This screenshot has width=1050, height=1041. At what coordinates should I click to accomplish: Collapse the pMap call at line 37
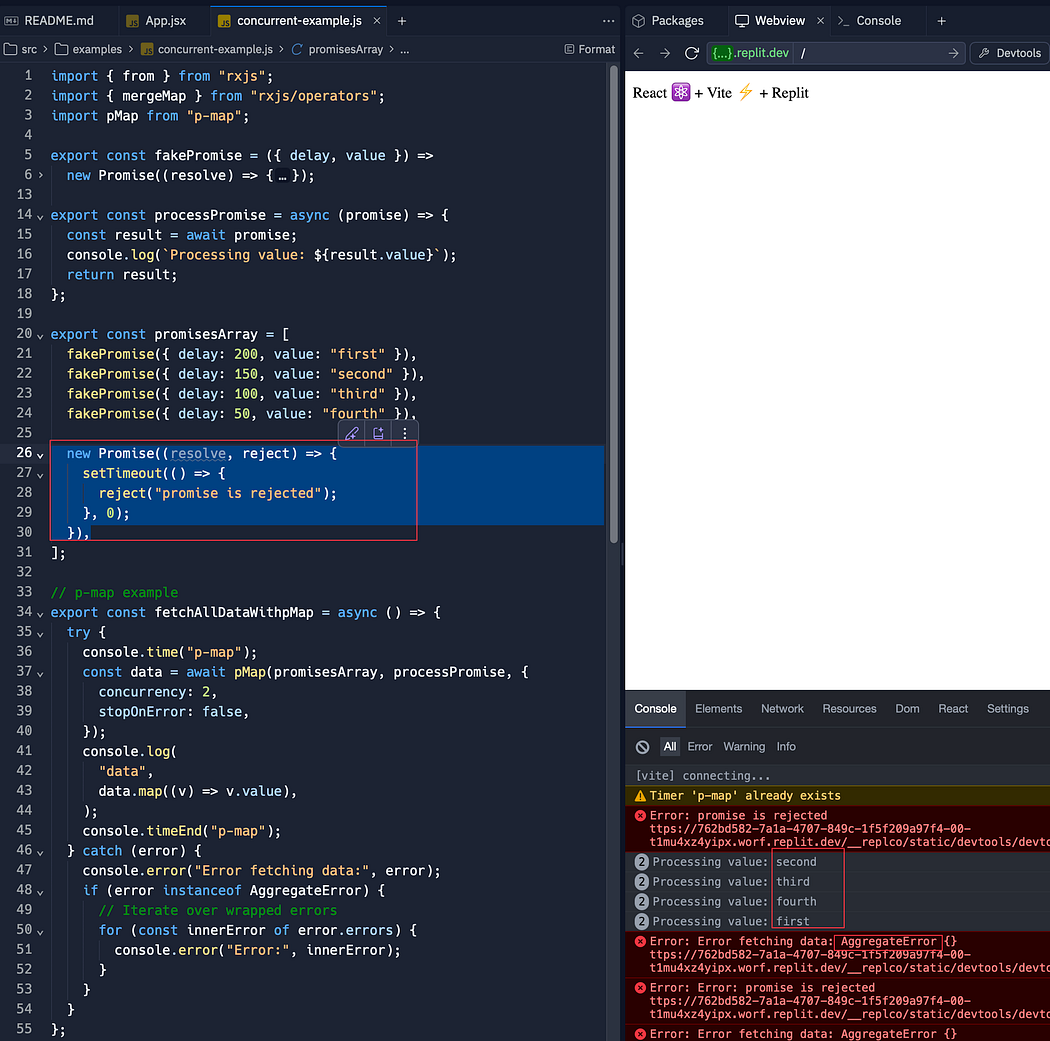coord(40,673)
